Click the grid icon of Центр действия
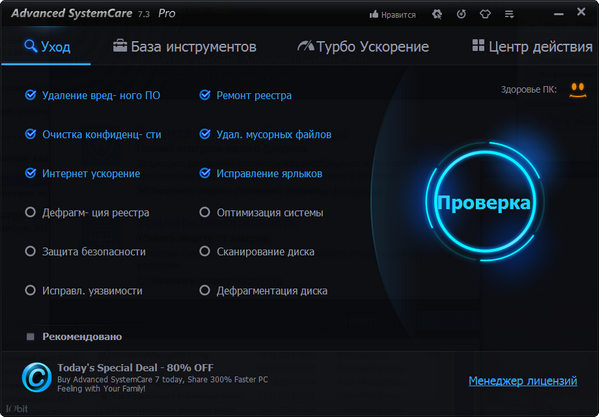This screenshot has height=417, width=599. point(478,45)
